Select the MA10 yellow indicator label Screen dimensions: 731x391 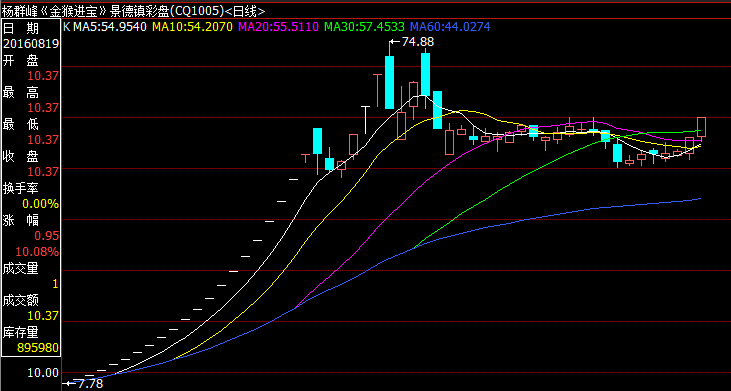[x=193, y=27]
